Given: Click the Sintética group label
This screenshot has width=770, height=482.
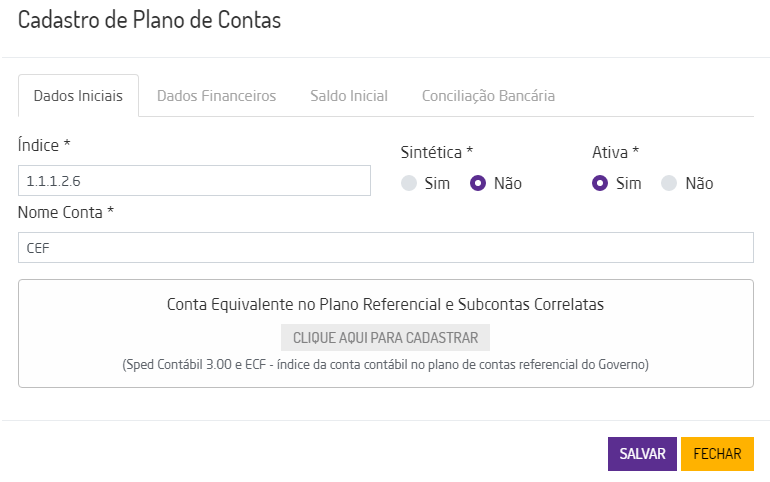Looking at the screenshot, I should (436, 152).
